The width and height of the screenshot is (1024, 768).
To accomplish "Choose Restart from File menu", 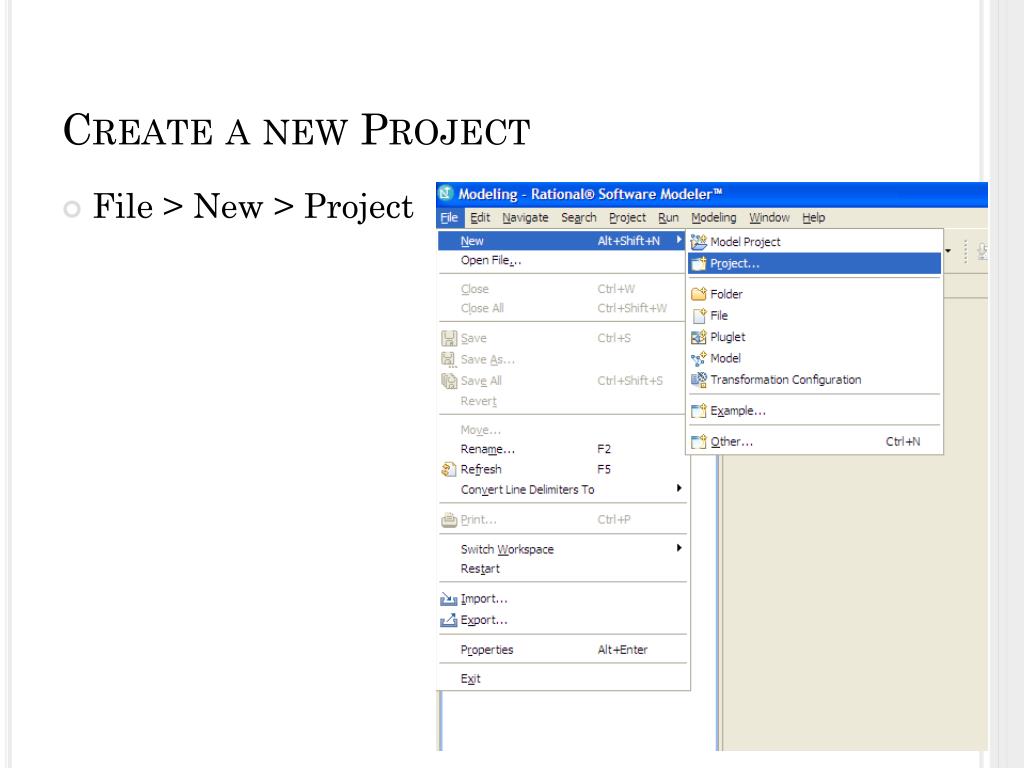I will click(562, 569).
